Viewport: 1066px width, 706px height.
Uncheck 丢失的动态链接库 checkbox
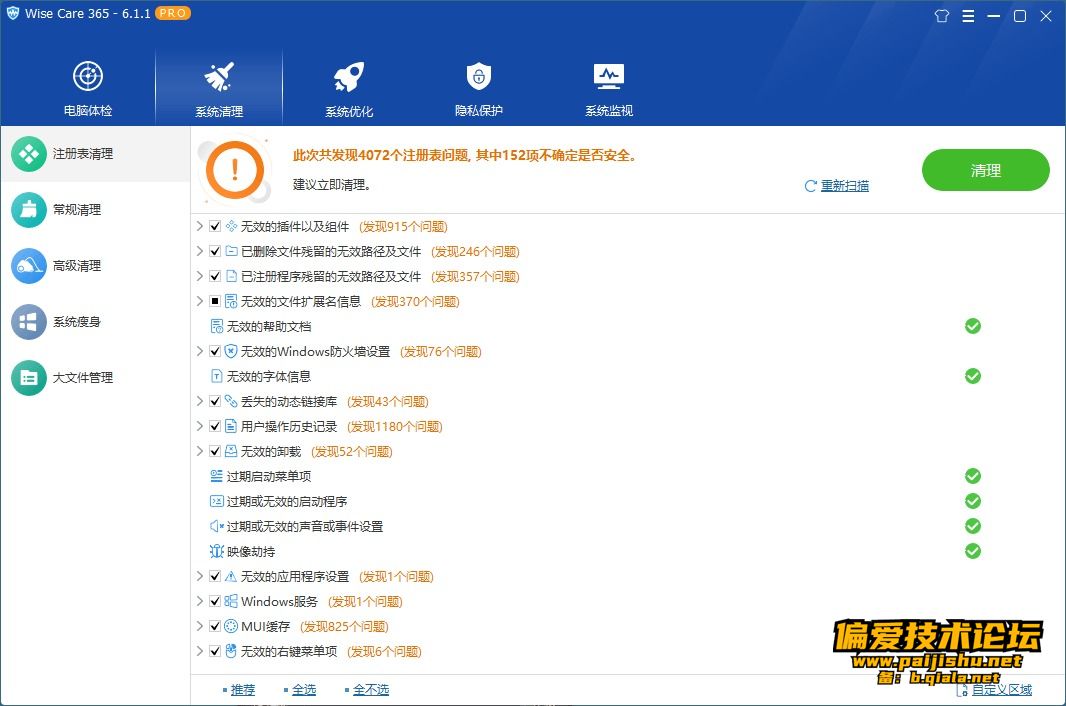coord(215,401)
